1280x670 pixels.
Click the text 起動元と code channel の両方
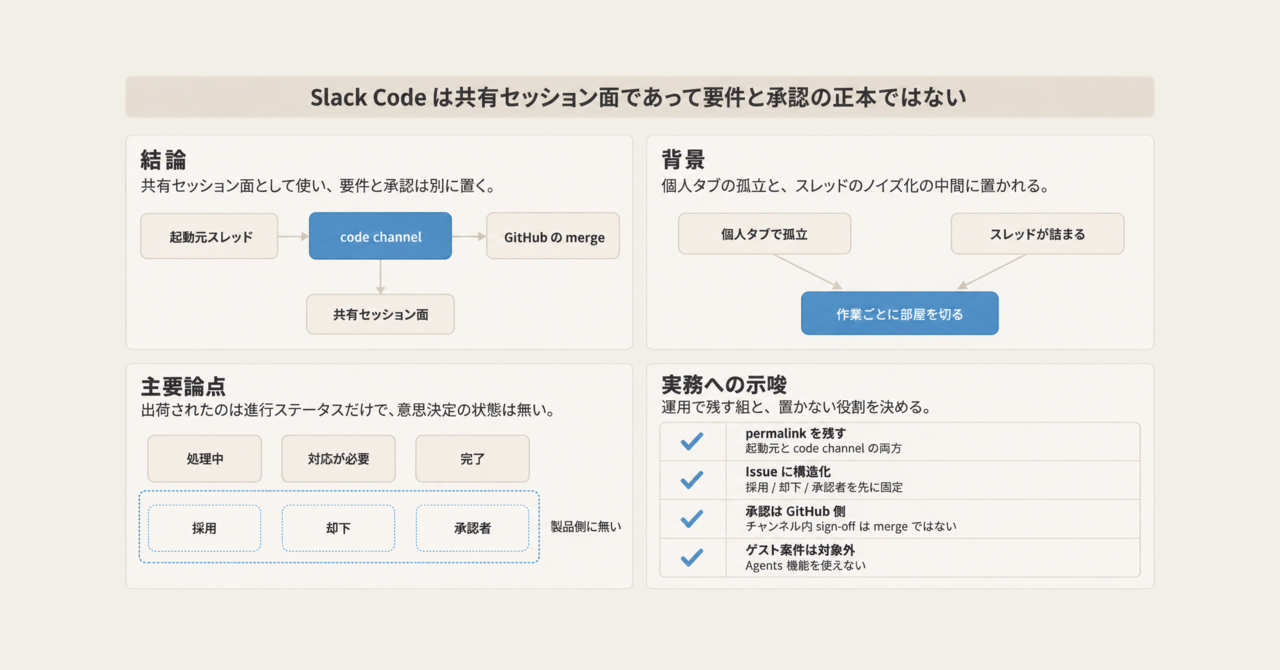click(x=823, y=449)
